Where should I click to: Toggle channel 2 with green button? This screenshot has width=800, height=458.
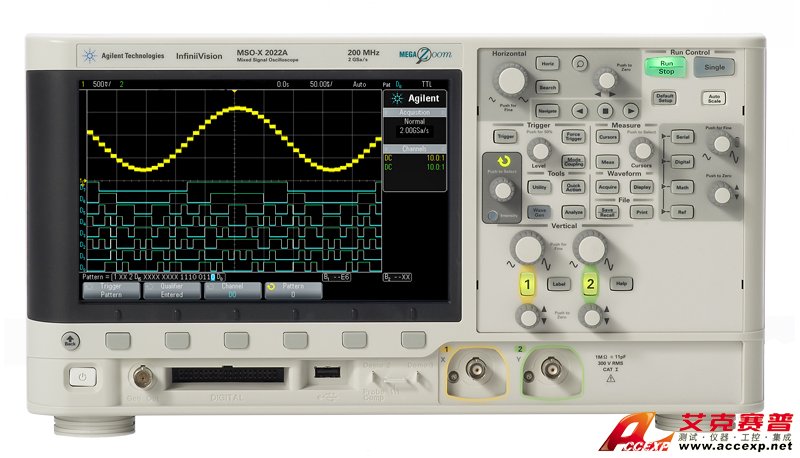pyautogui.click(x=590, y=286)
